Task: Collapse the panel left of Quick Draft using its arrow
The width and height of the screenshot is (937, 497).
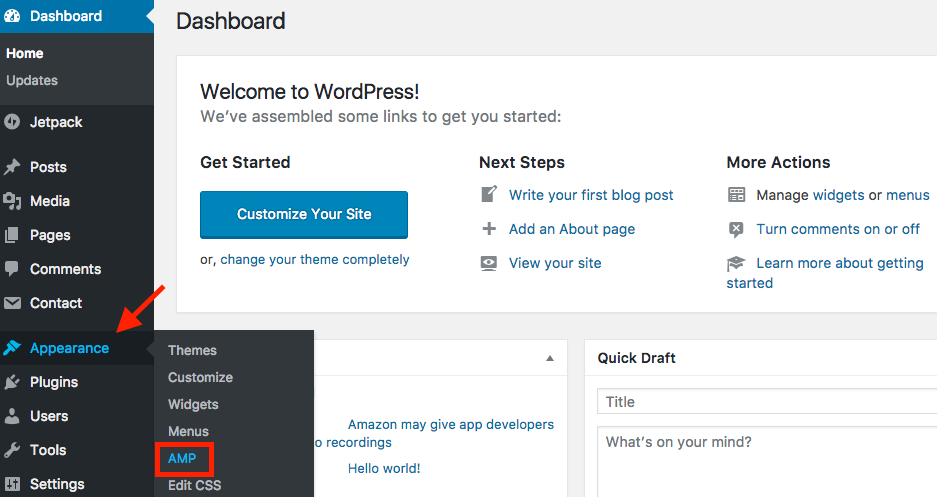Action: (550, 358)
